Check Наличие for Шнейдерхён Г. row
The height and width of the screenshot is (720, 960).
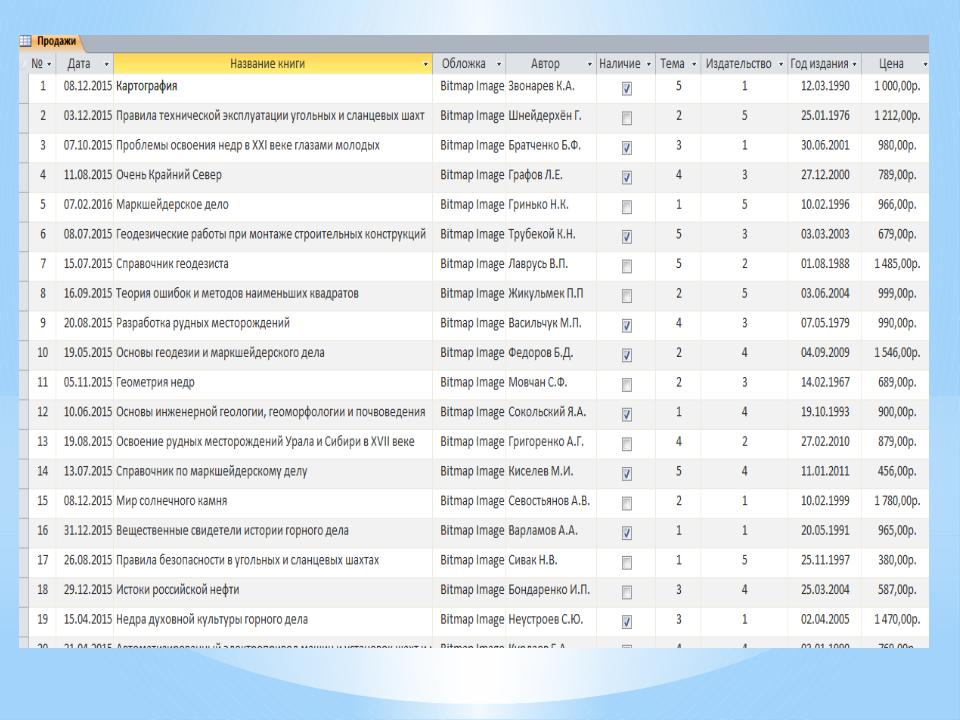(626, 118)
